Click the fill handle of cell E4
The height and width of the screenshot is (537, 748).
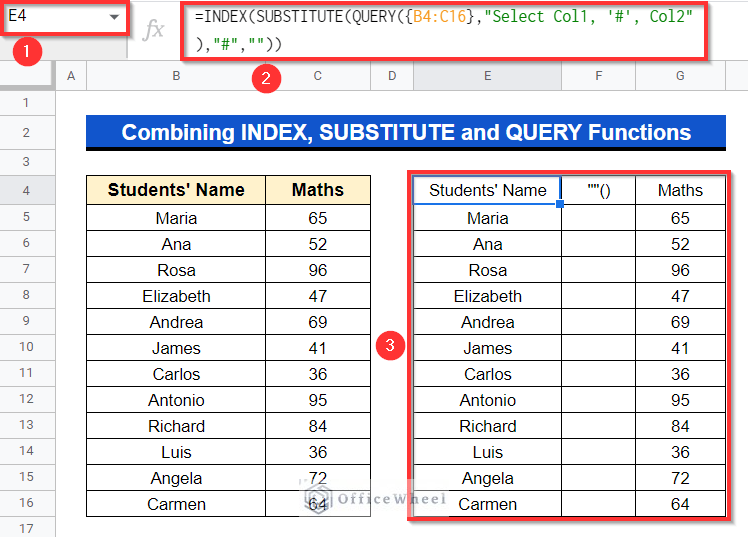(x=560, y=204)
